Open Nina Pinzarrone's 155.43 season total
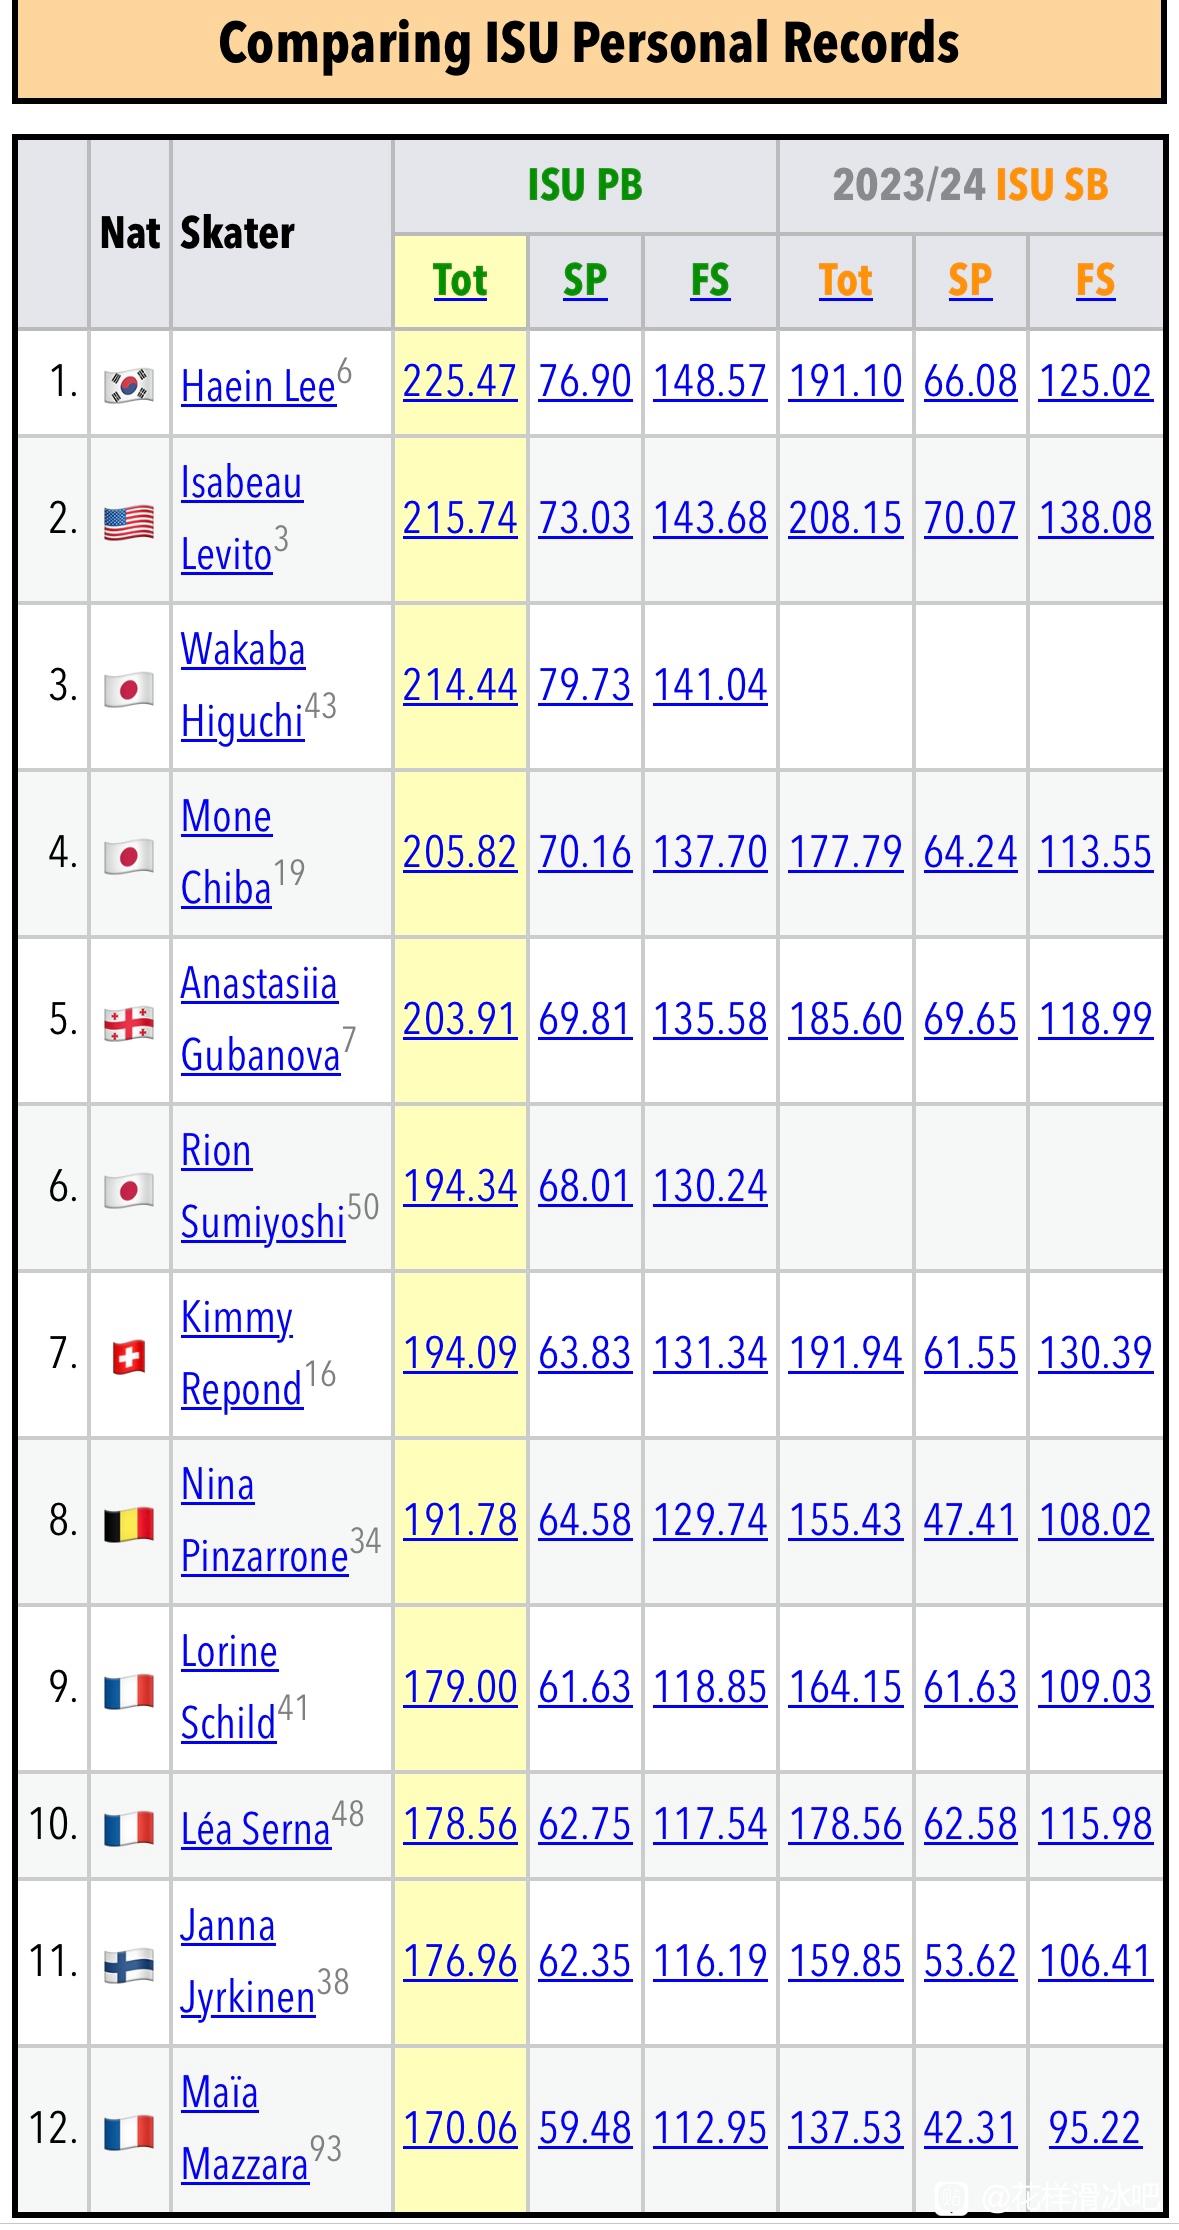Screen dimensions: 1179x2230 846,1521
